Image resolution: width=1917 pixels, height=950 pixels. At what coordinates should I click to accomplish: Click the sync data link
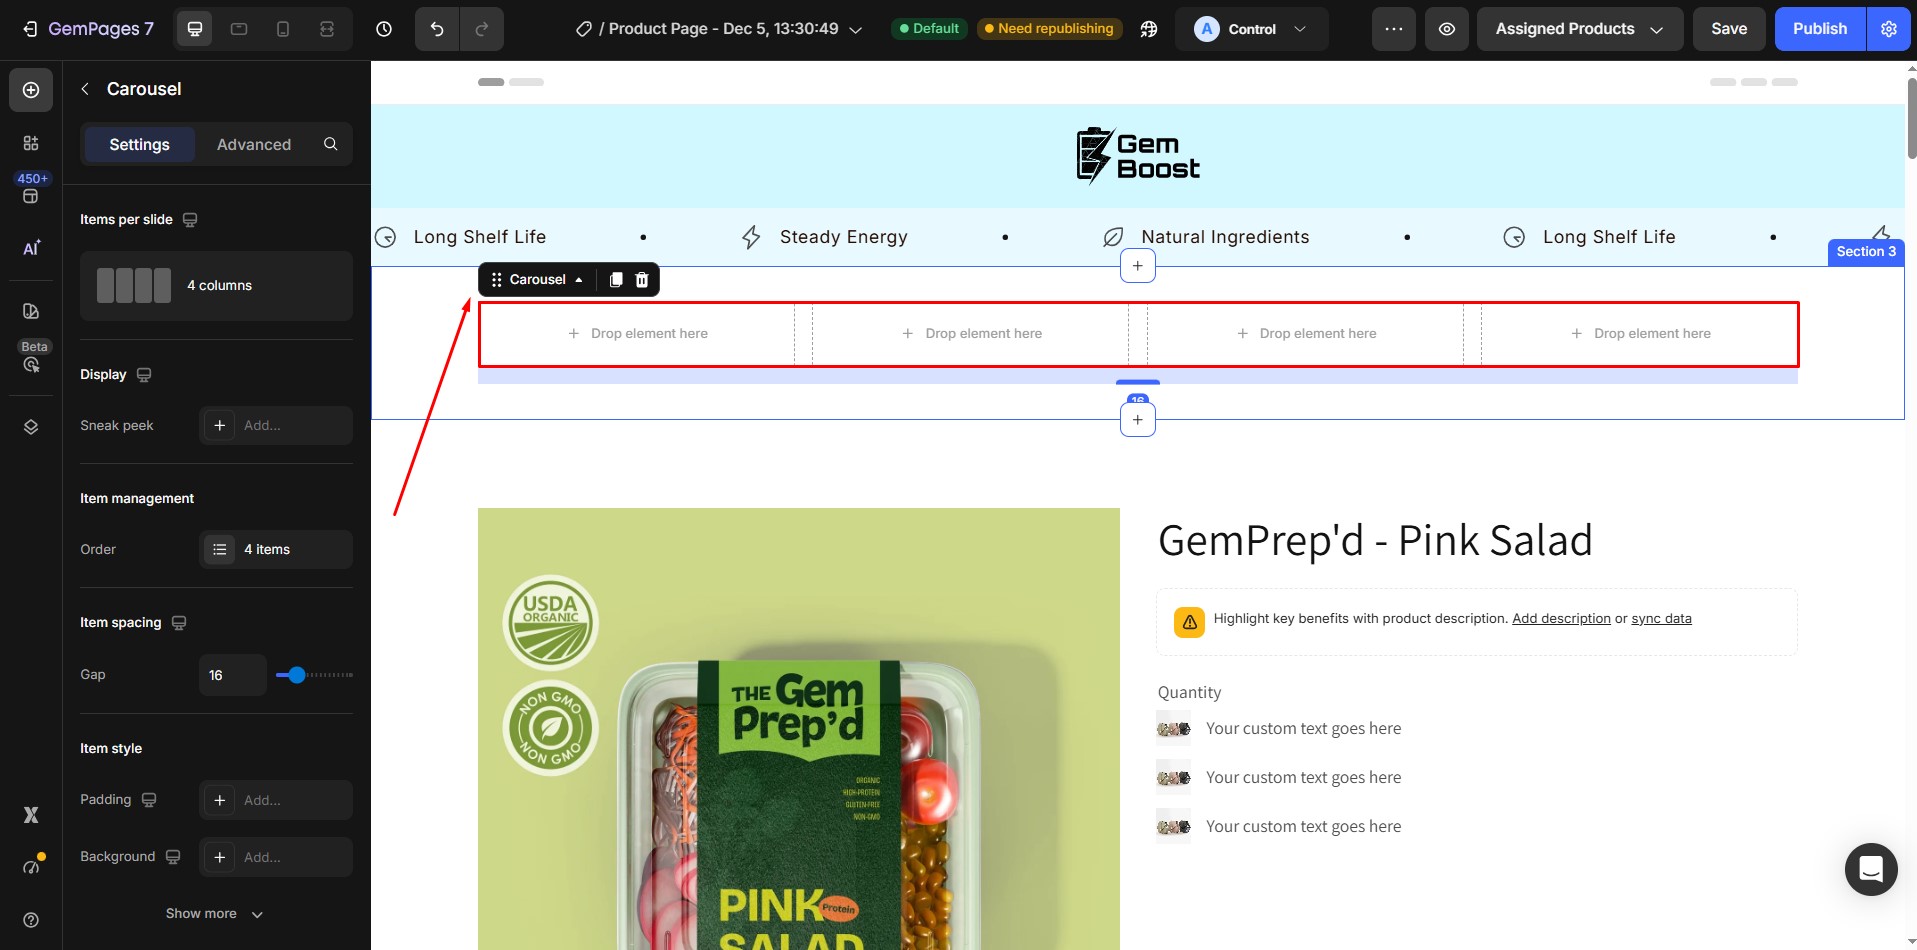click(x=1661, y=619)
